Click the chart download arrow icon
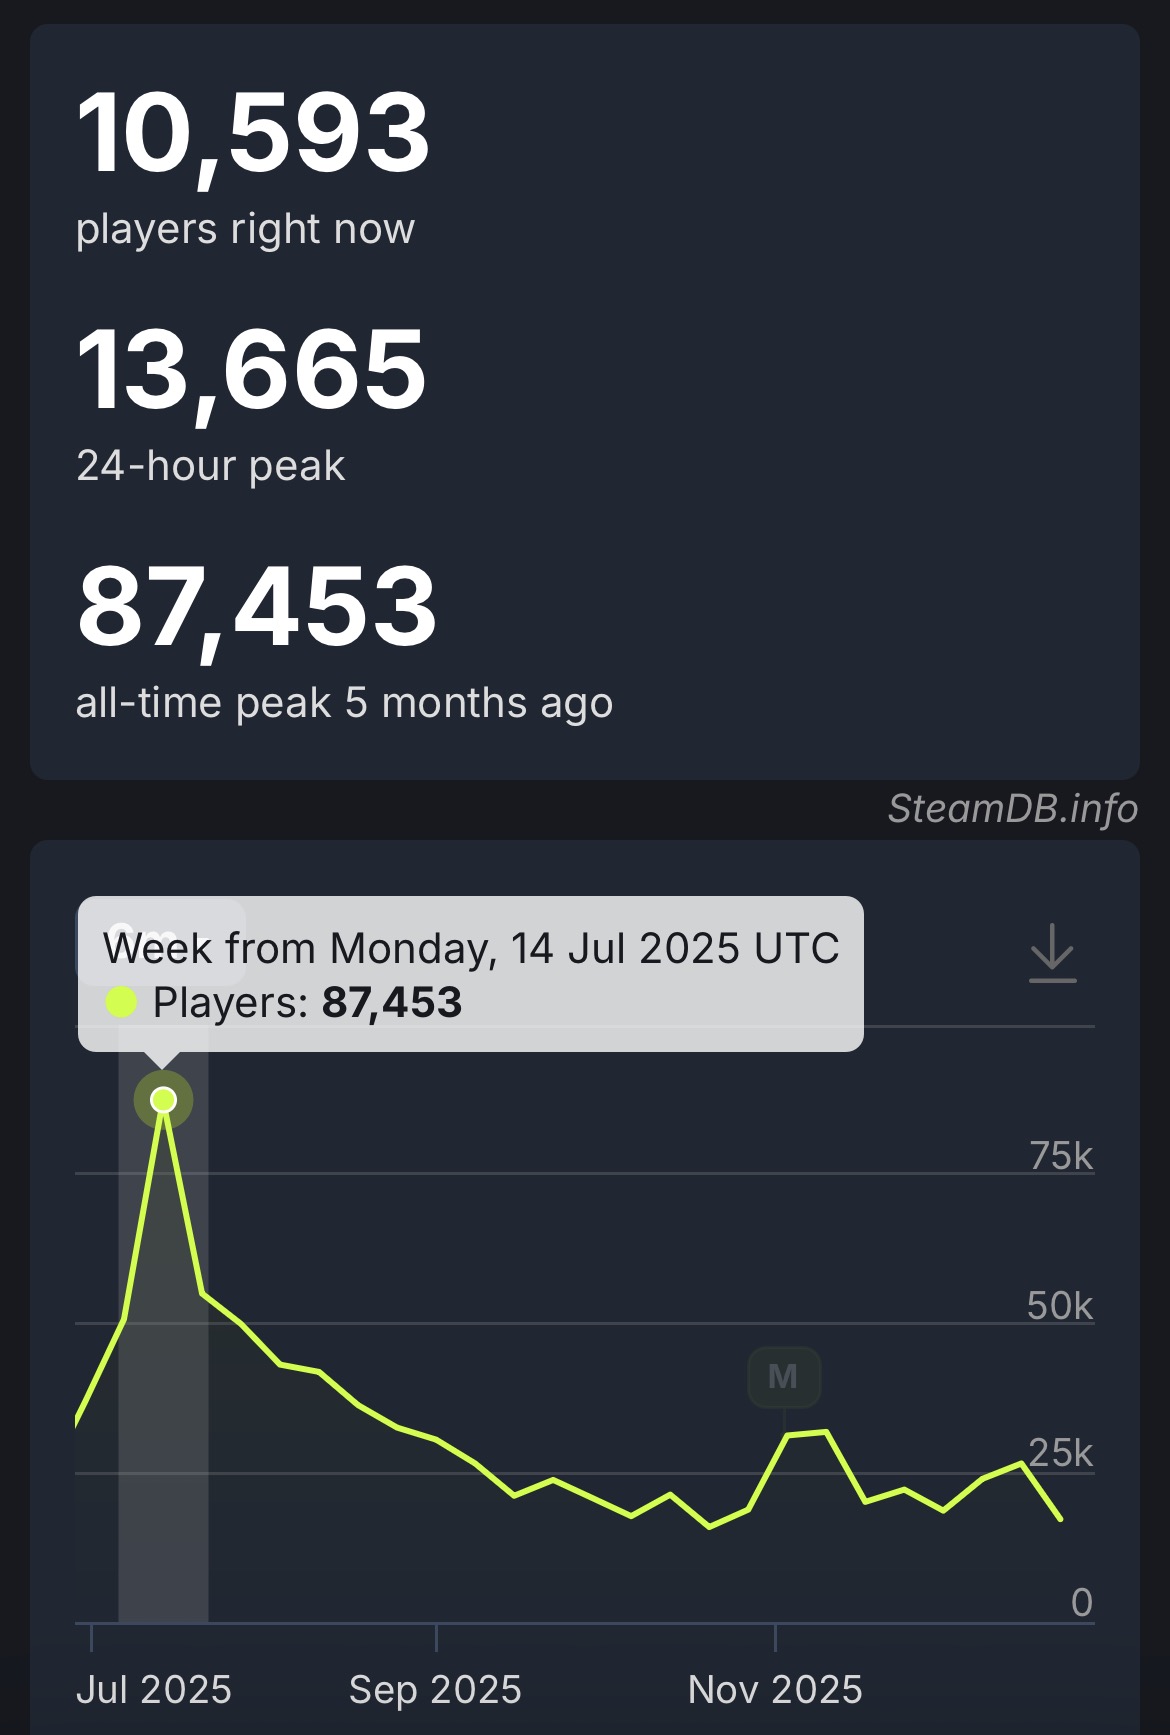 (1052, 953)
